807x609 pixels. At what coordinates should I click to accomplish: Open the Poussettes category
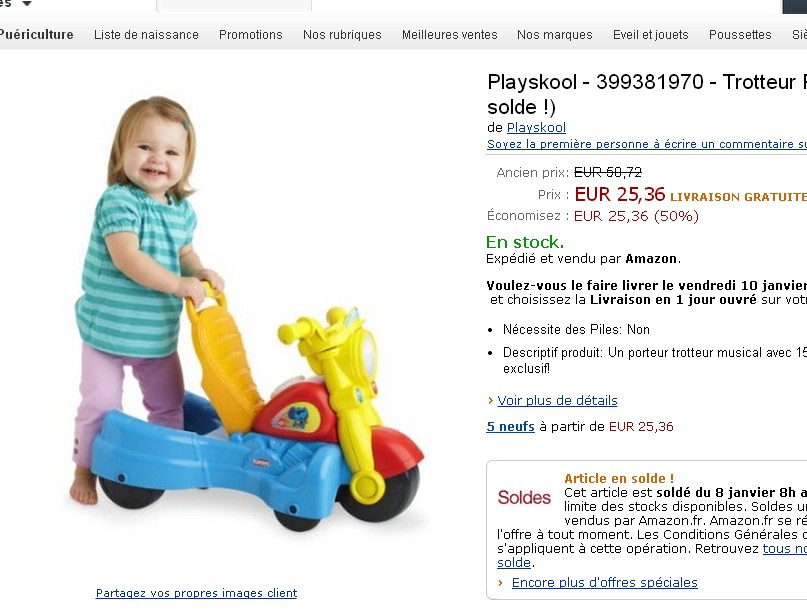[740, 34]
